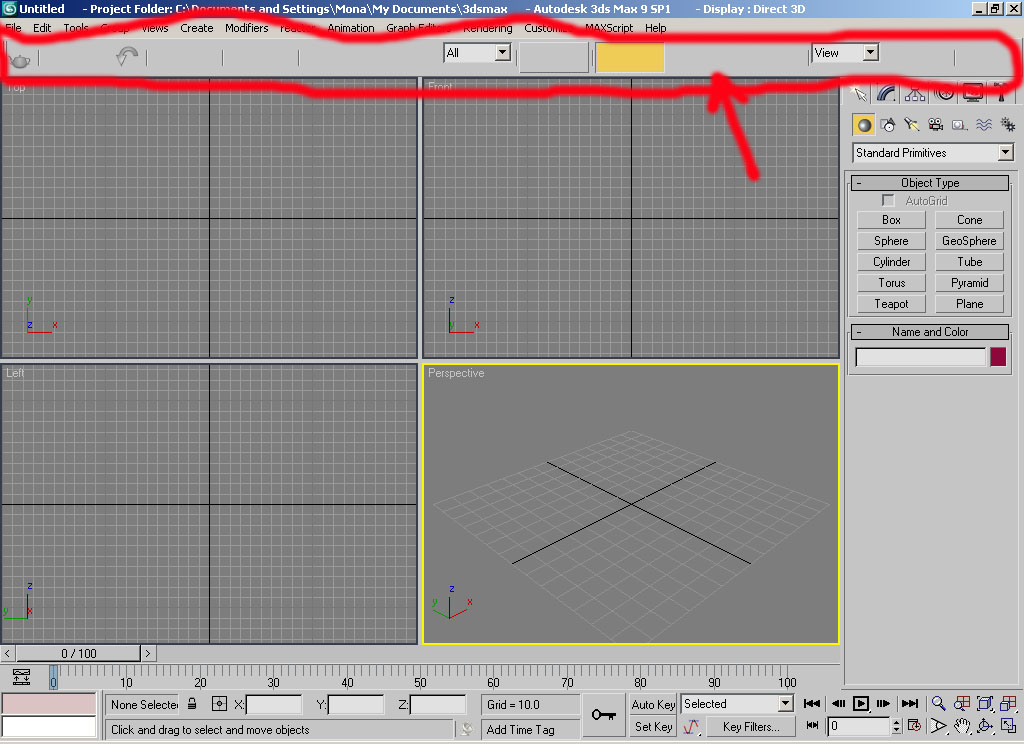Select the Lights category icon
Viewport: 1024px width, 744px height.
pyautogui.click(x=912, y=125)
